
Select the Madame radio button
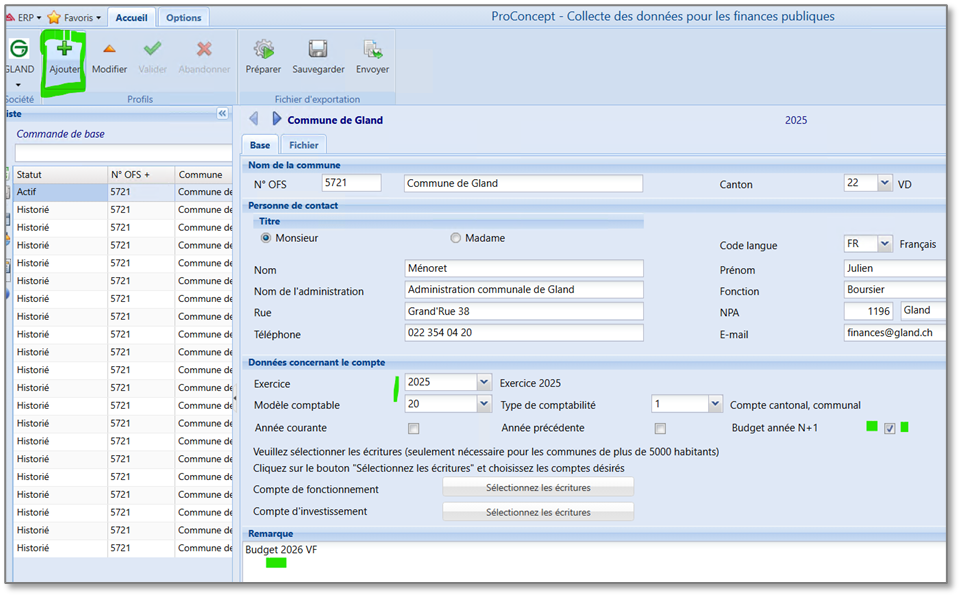456,239
